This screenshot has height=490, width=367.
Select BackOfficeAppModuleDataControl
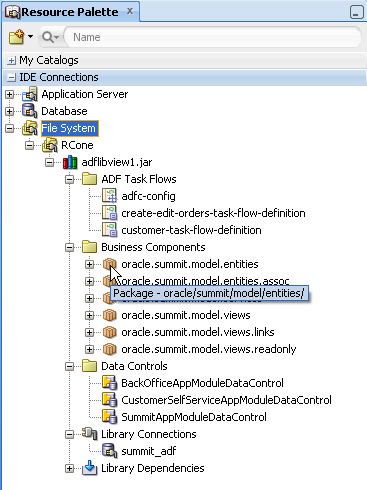(202, 383)
